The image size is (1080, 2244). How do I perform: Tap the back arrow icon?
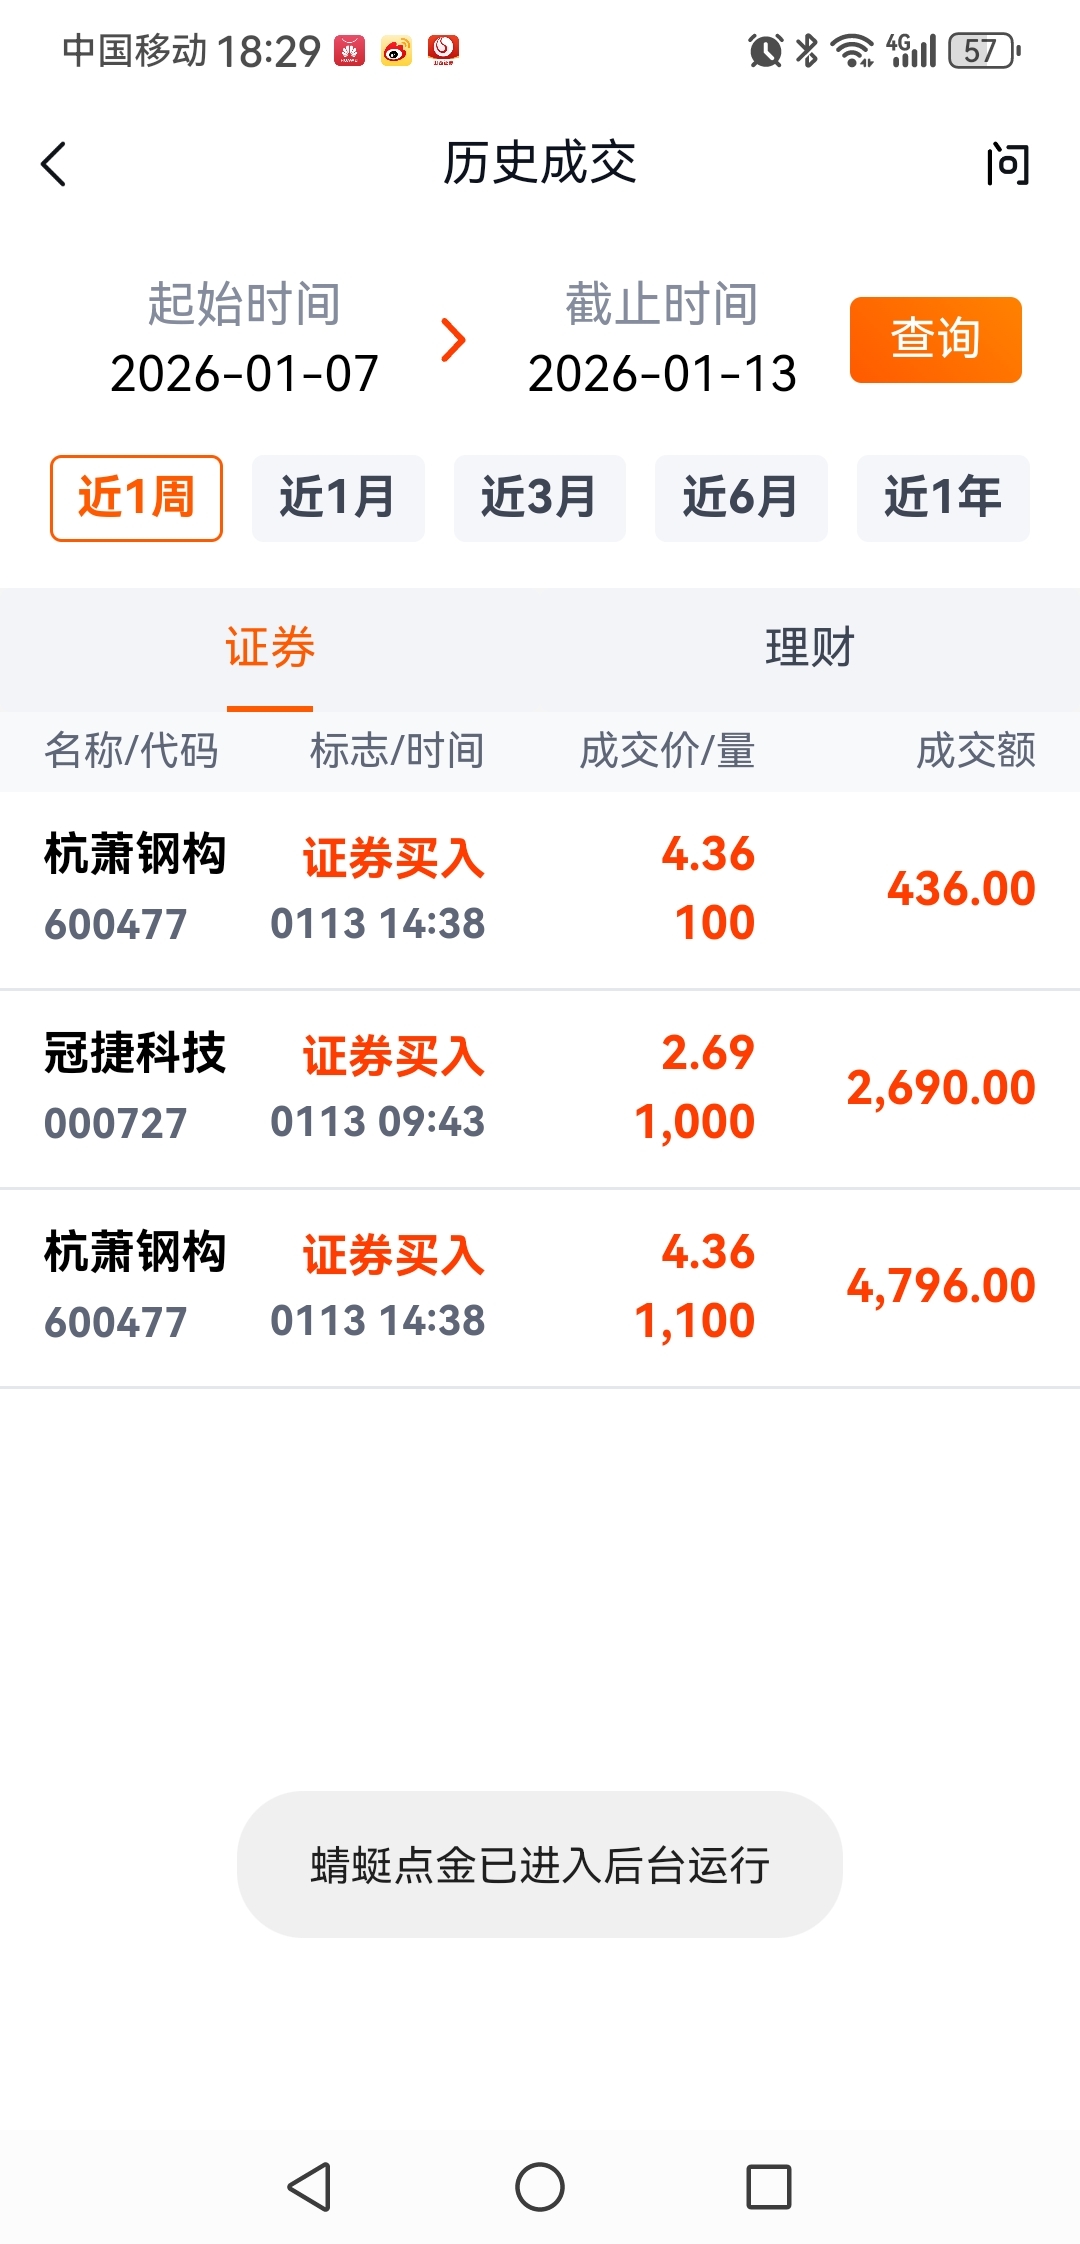pos(54,164)
